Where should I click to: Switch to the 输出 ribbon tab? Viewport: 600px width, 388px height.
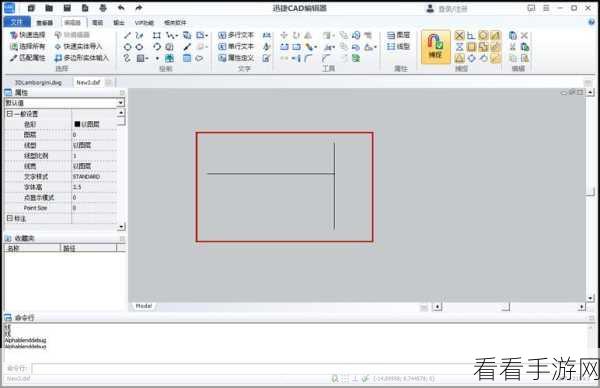click(x=119, y=23)
